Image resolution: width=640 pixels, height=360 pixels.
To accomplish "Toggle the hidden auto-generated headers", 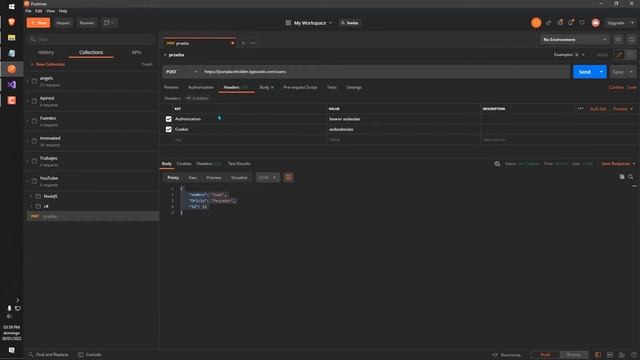I will tap(198, 98).
